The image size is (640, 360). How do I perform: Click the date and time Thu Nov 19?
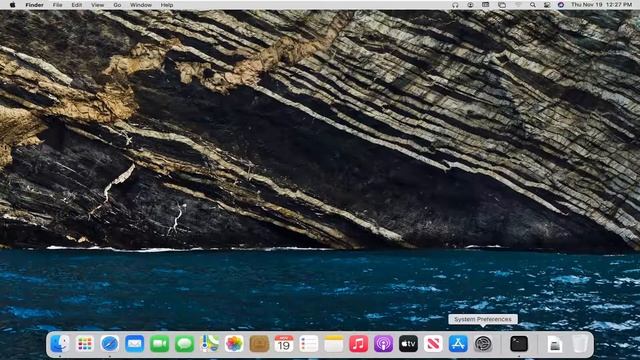coord(602,5)
